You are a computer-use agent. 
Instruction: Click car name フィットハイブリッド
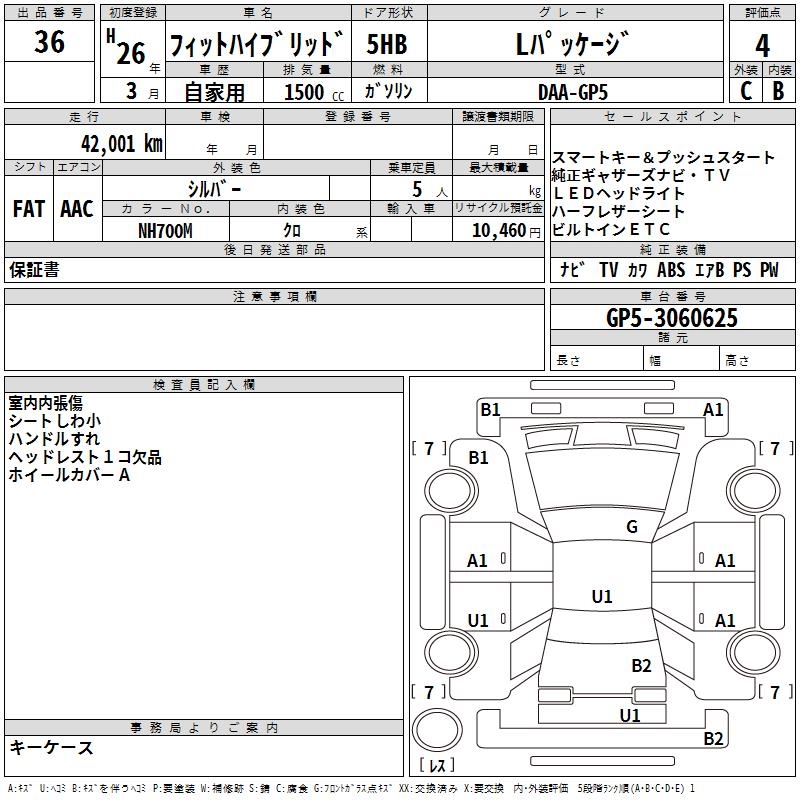257,44
